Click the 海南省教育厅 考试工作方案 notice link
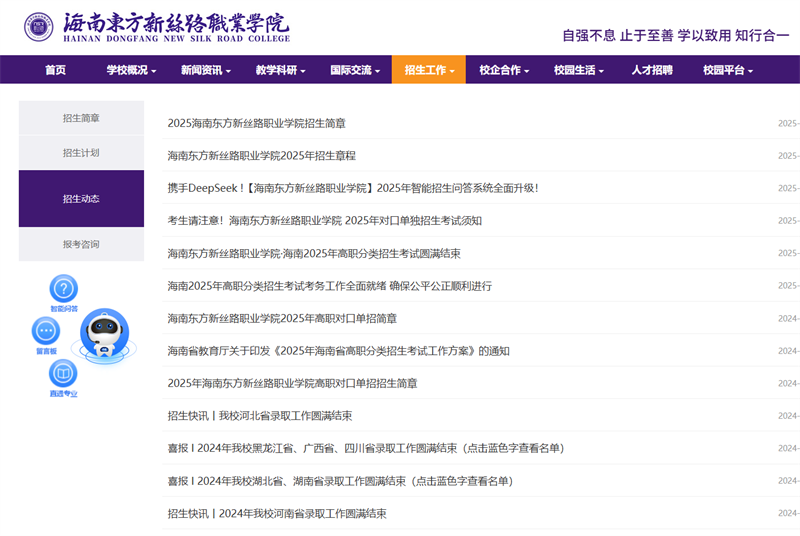The height and width of the screenshot is (536, 800). coord(338,351)
